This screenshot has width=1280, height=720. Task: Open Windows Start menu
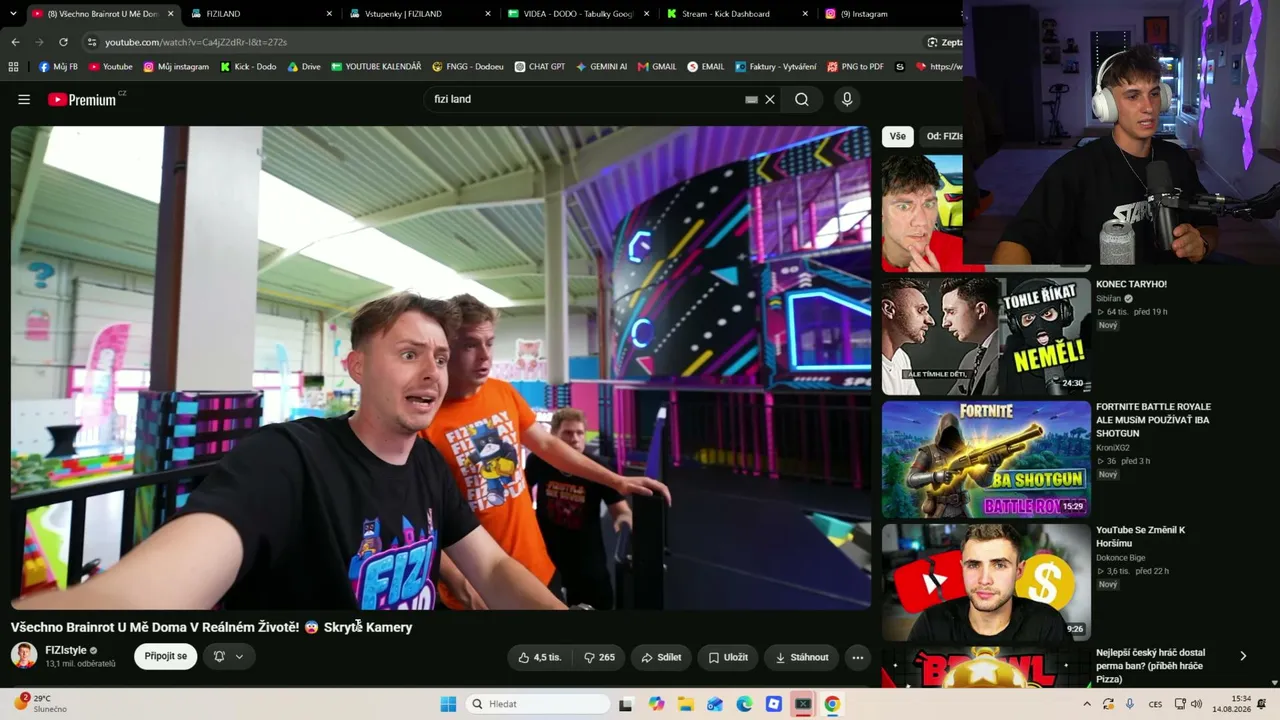448,704
